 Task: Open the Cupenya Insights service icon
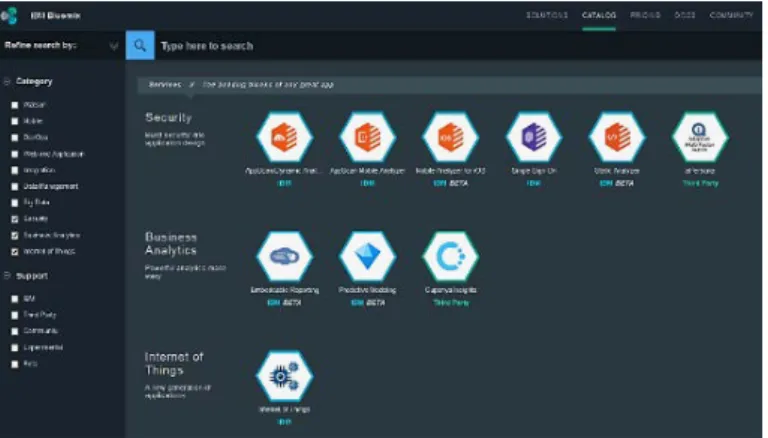click(451, 256)
